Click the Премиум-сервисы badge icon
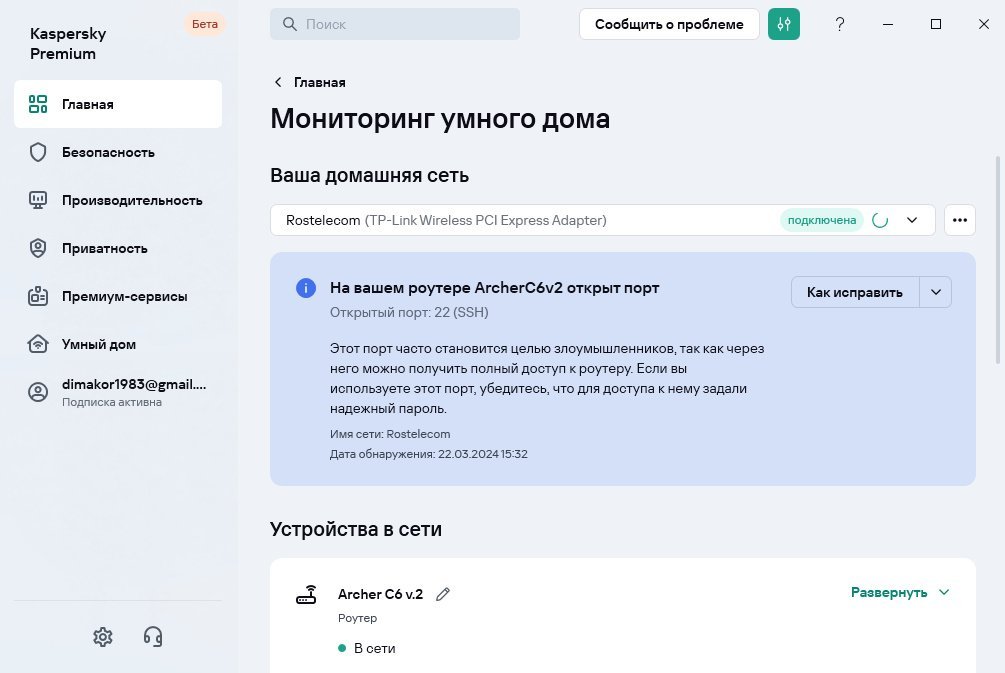The image size is (1005, 673). coord(38,296)
